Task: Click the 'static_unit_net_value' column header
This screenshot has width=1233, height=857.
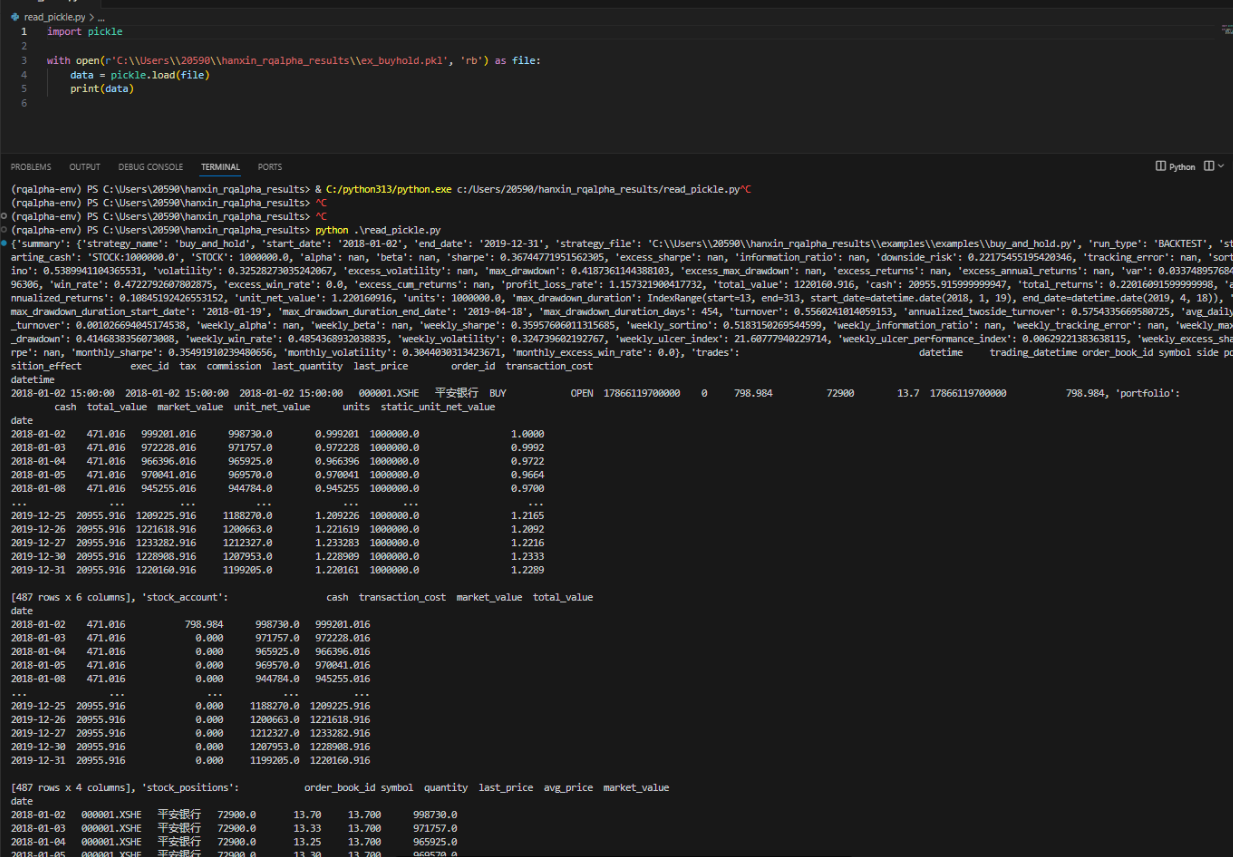Action: 438,407
